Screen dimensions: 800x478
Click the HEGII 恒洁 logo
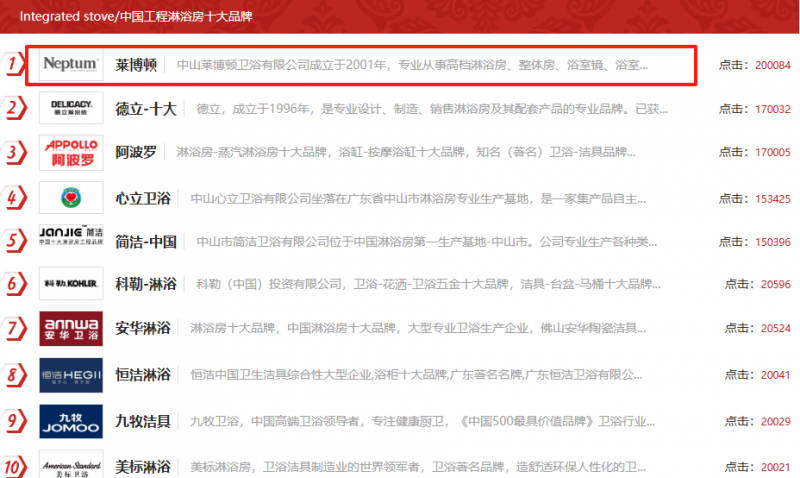(x=71, y=375)
